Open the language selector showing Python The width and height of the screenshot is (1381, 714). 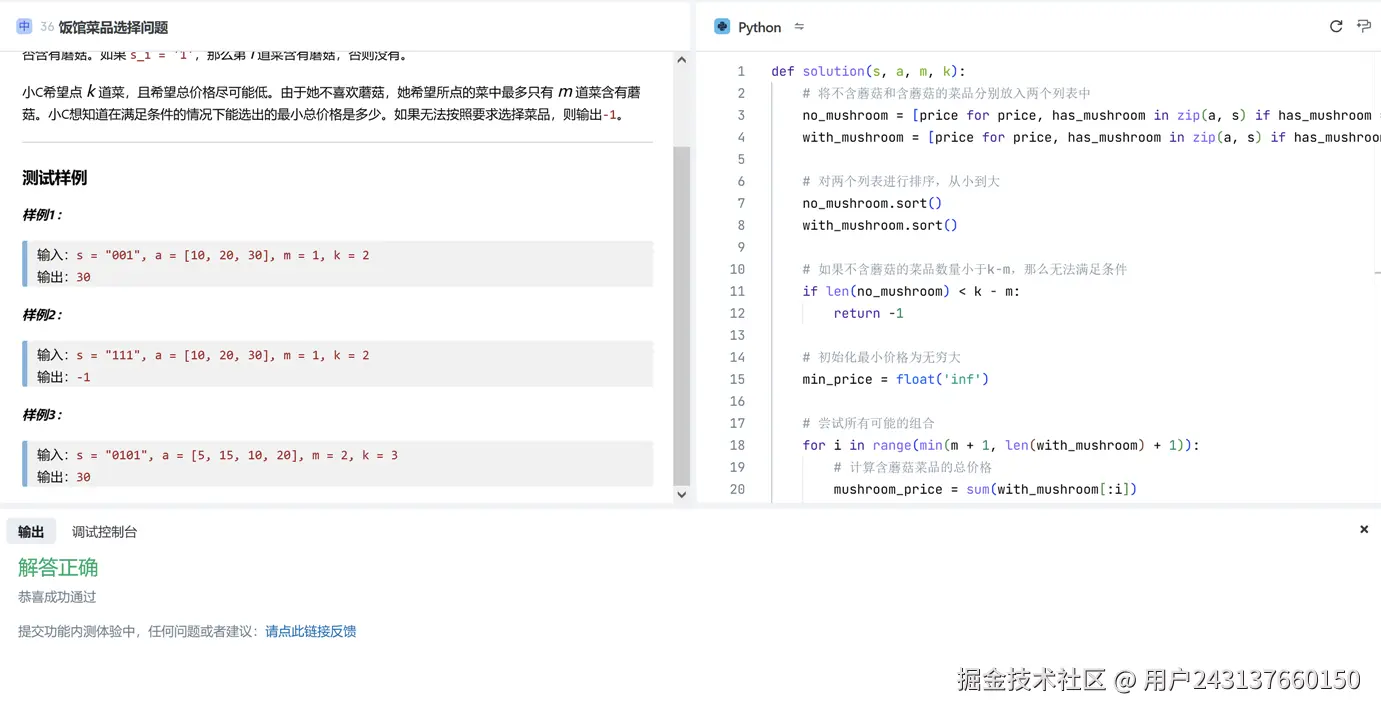(x=759, y=27)
